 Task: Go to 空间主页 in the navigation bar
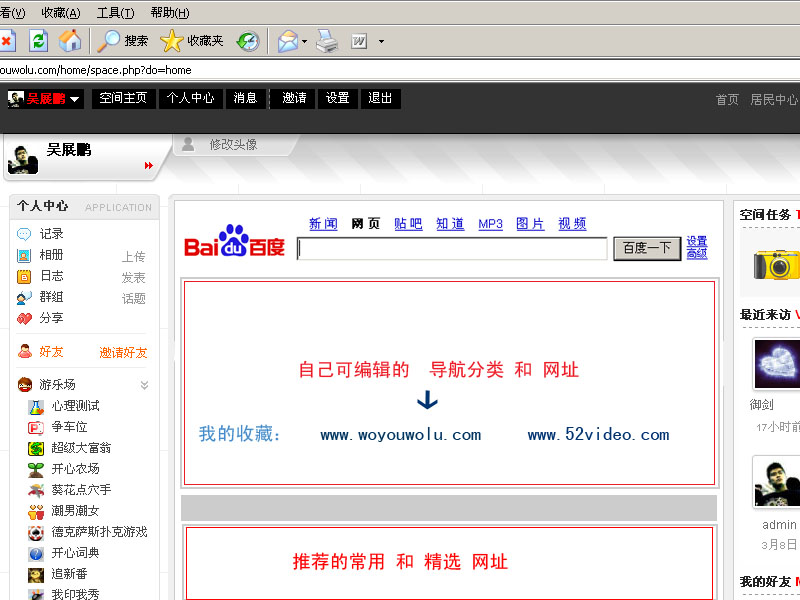123,98
